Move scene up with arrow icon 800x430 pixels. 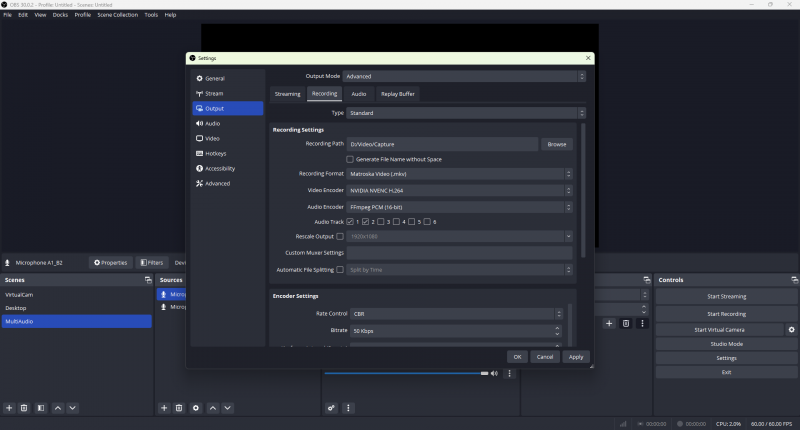pyautogui.click(x=58, y=408)
